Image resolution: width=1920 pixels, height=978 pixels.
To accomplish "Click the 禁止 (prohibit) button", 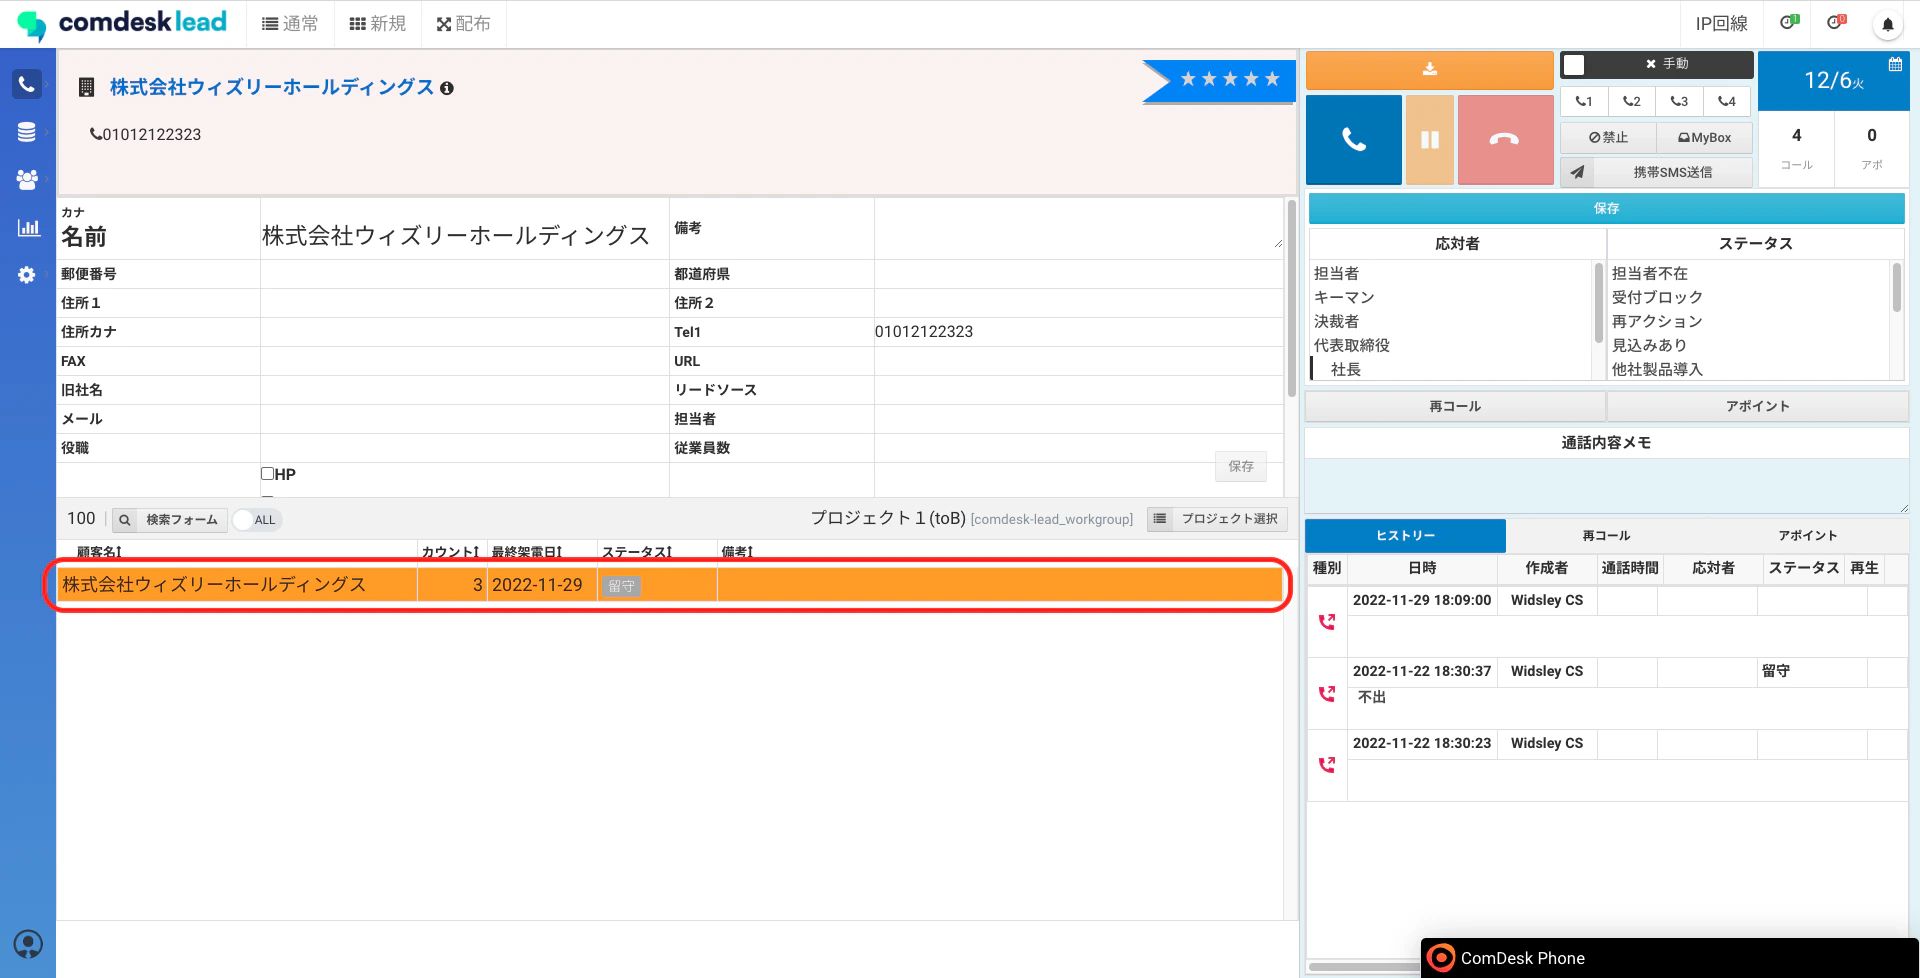I will click(1608, 138).
